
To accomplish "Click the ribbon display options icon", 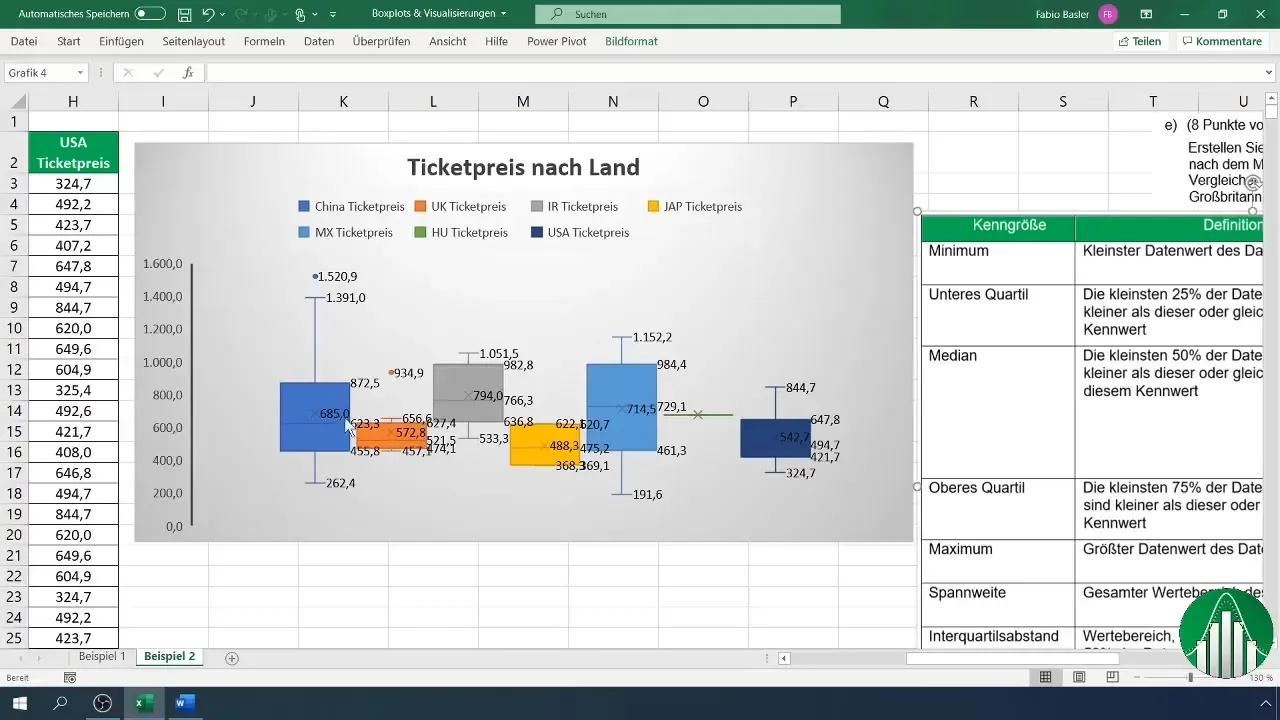I will (1146, 14).
